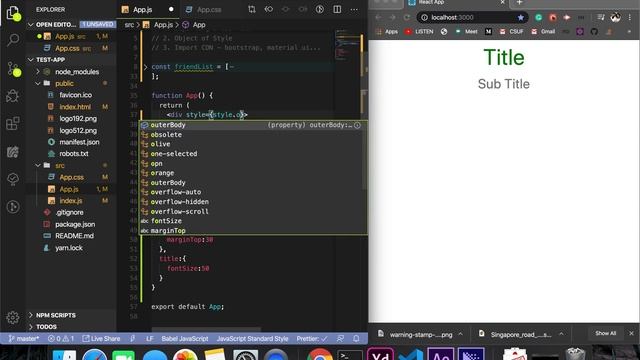Reload the localhost page in Chrome
The height and width of the screenshot is (360, 640).
407,18
